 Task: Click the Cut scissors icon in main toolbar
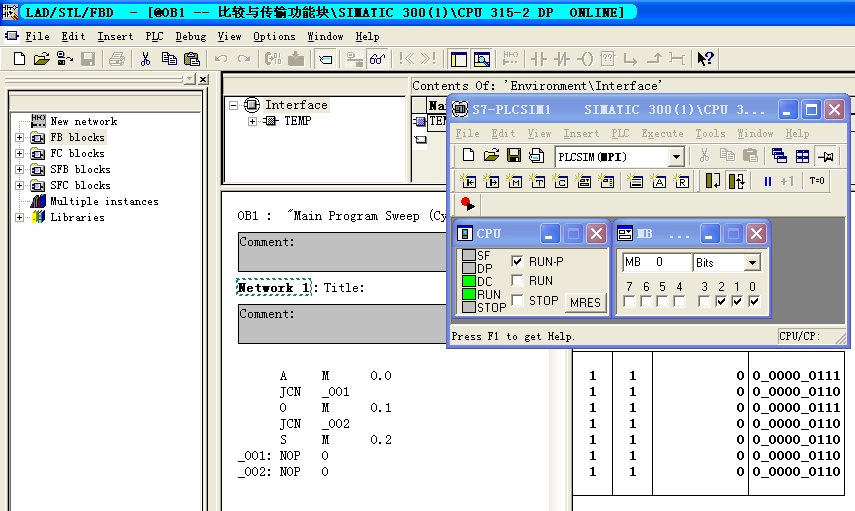pyautogui.click(x=145, y=59)
